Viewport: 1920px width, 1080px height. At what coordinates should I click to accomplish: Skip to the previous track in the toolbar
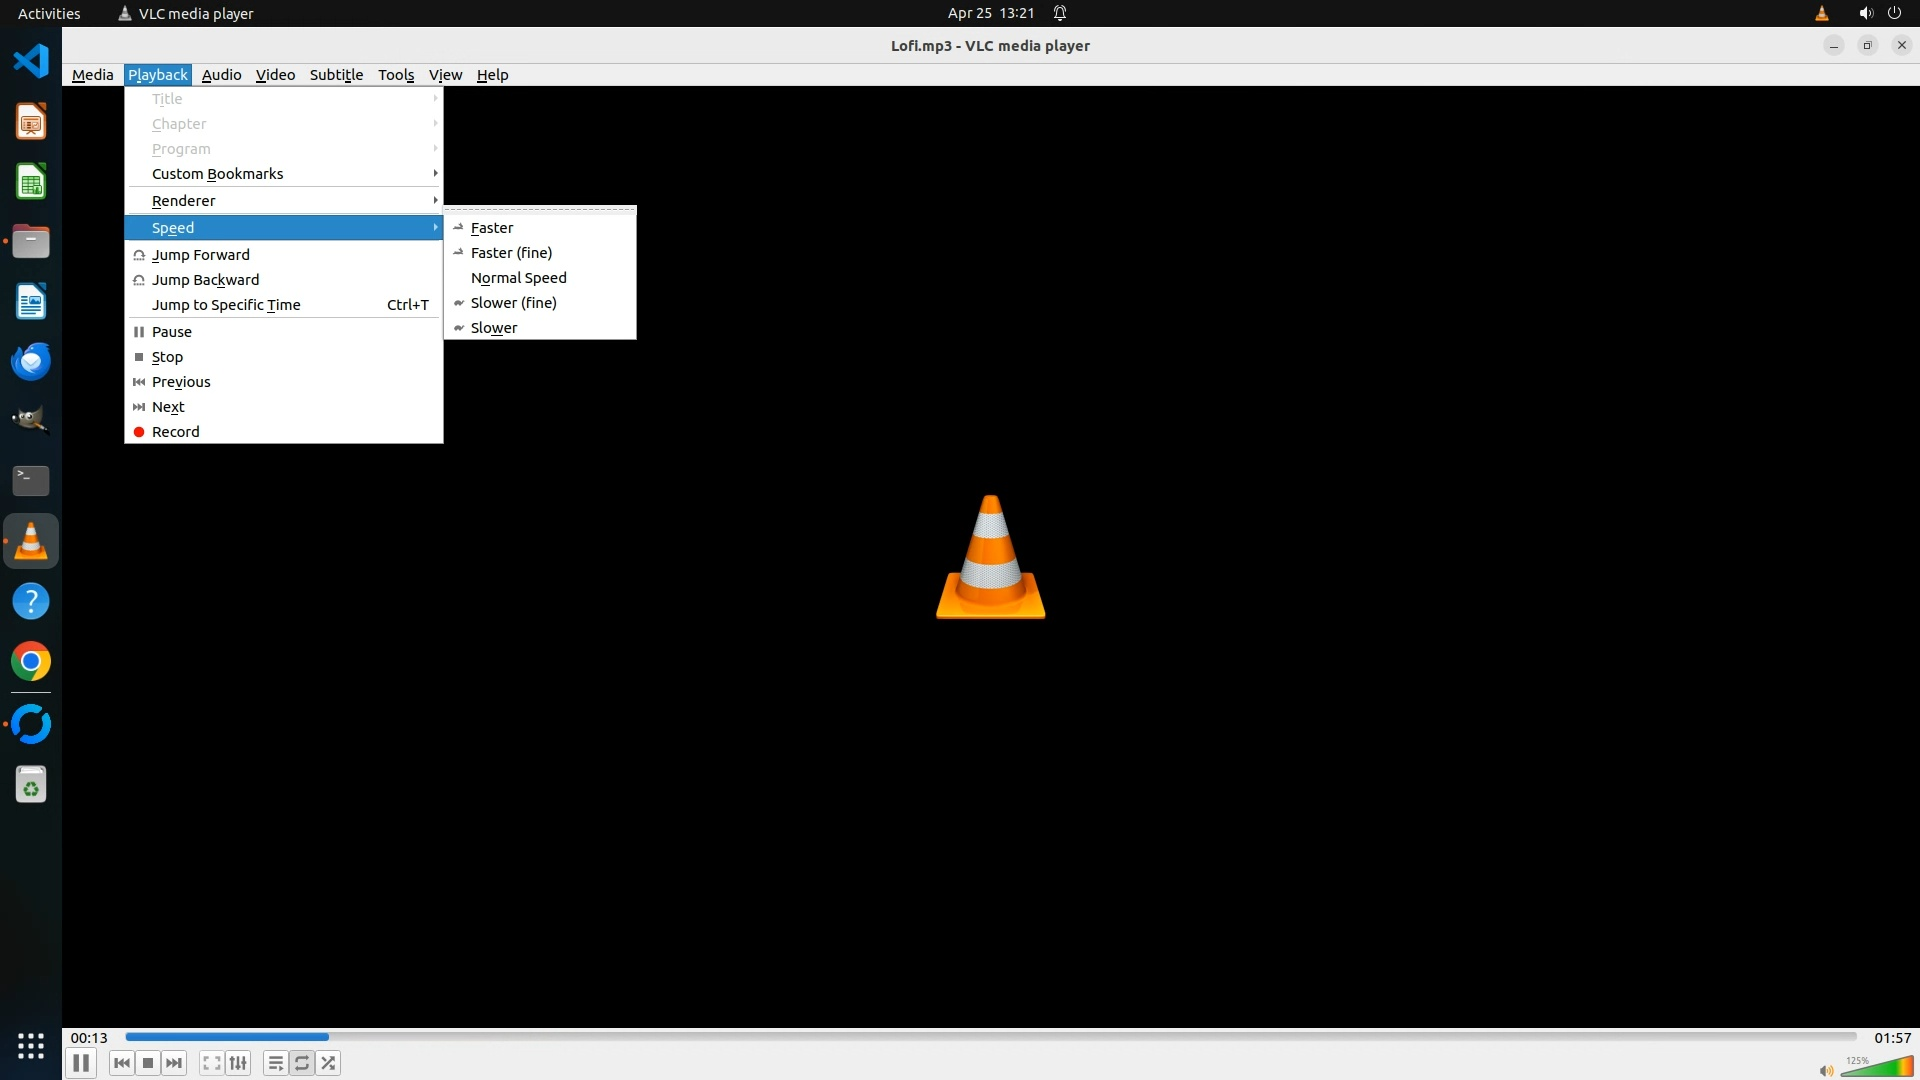point(122,1063)
